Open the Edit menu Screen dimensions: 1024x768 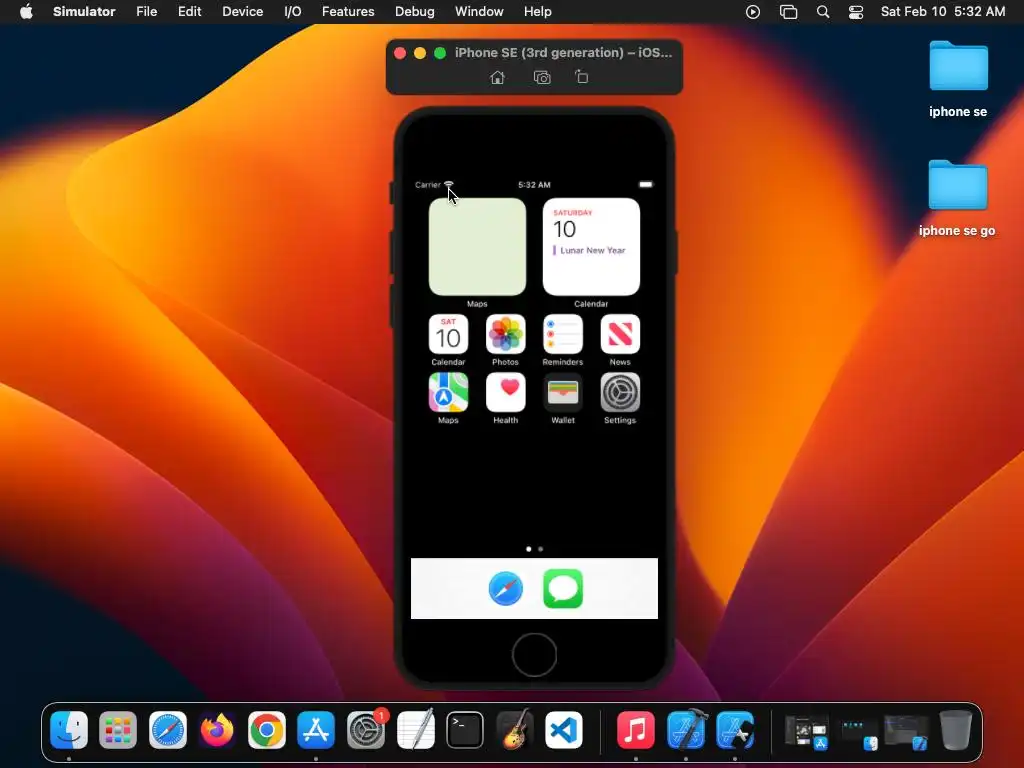pos(189,12)
